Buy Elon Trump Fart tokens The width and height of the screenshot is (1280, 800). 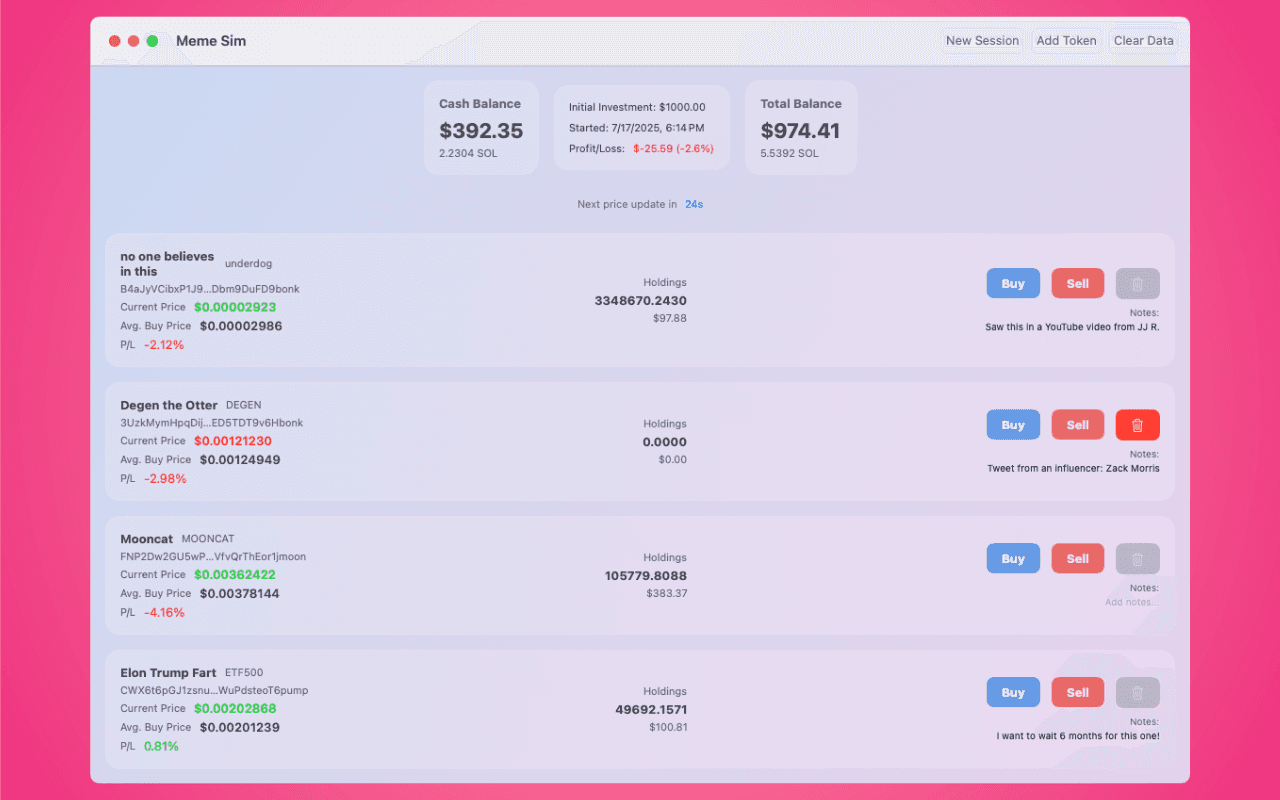[x=1012, y=692]
